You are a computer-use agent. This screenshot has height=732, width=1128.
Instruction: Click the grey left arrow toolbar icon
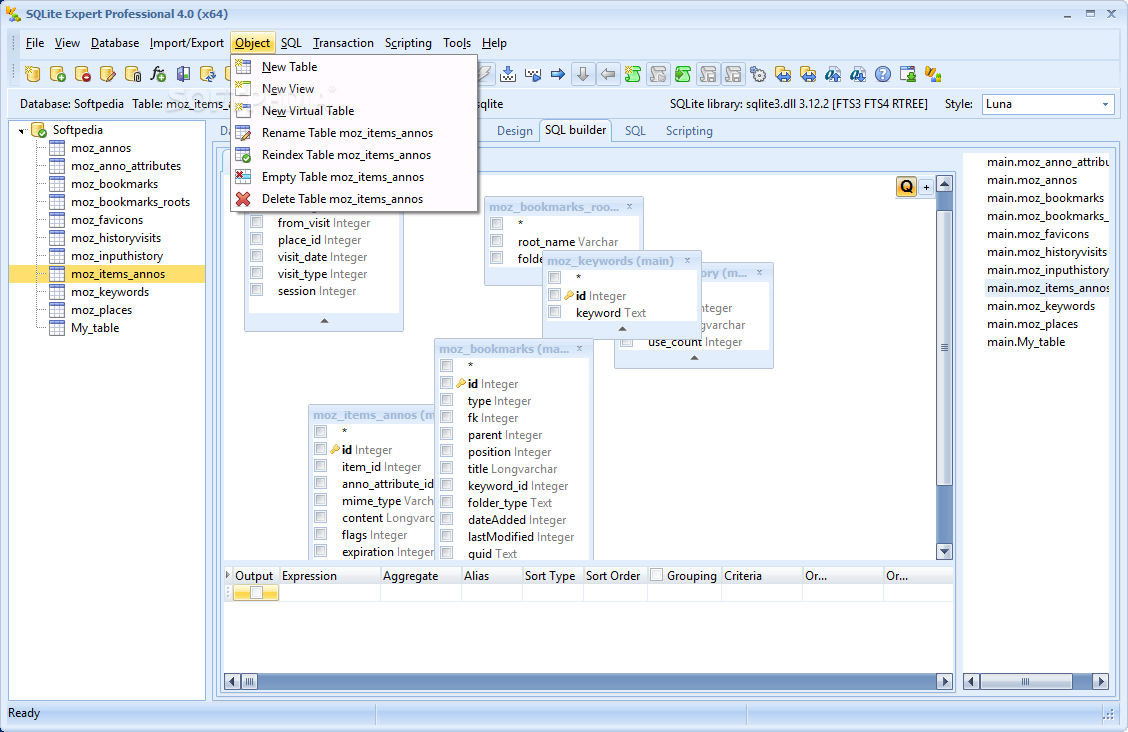click(x=608, y=74)
